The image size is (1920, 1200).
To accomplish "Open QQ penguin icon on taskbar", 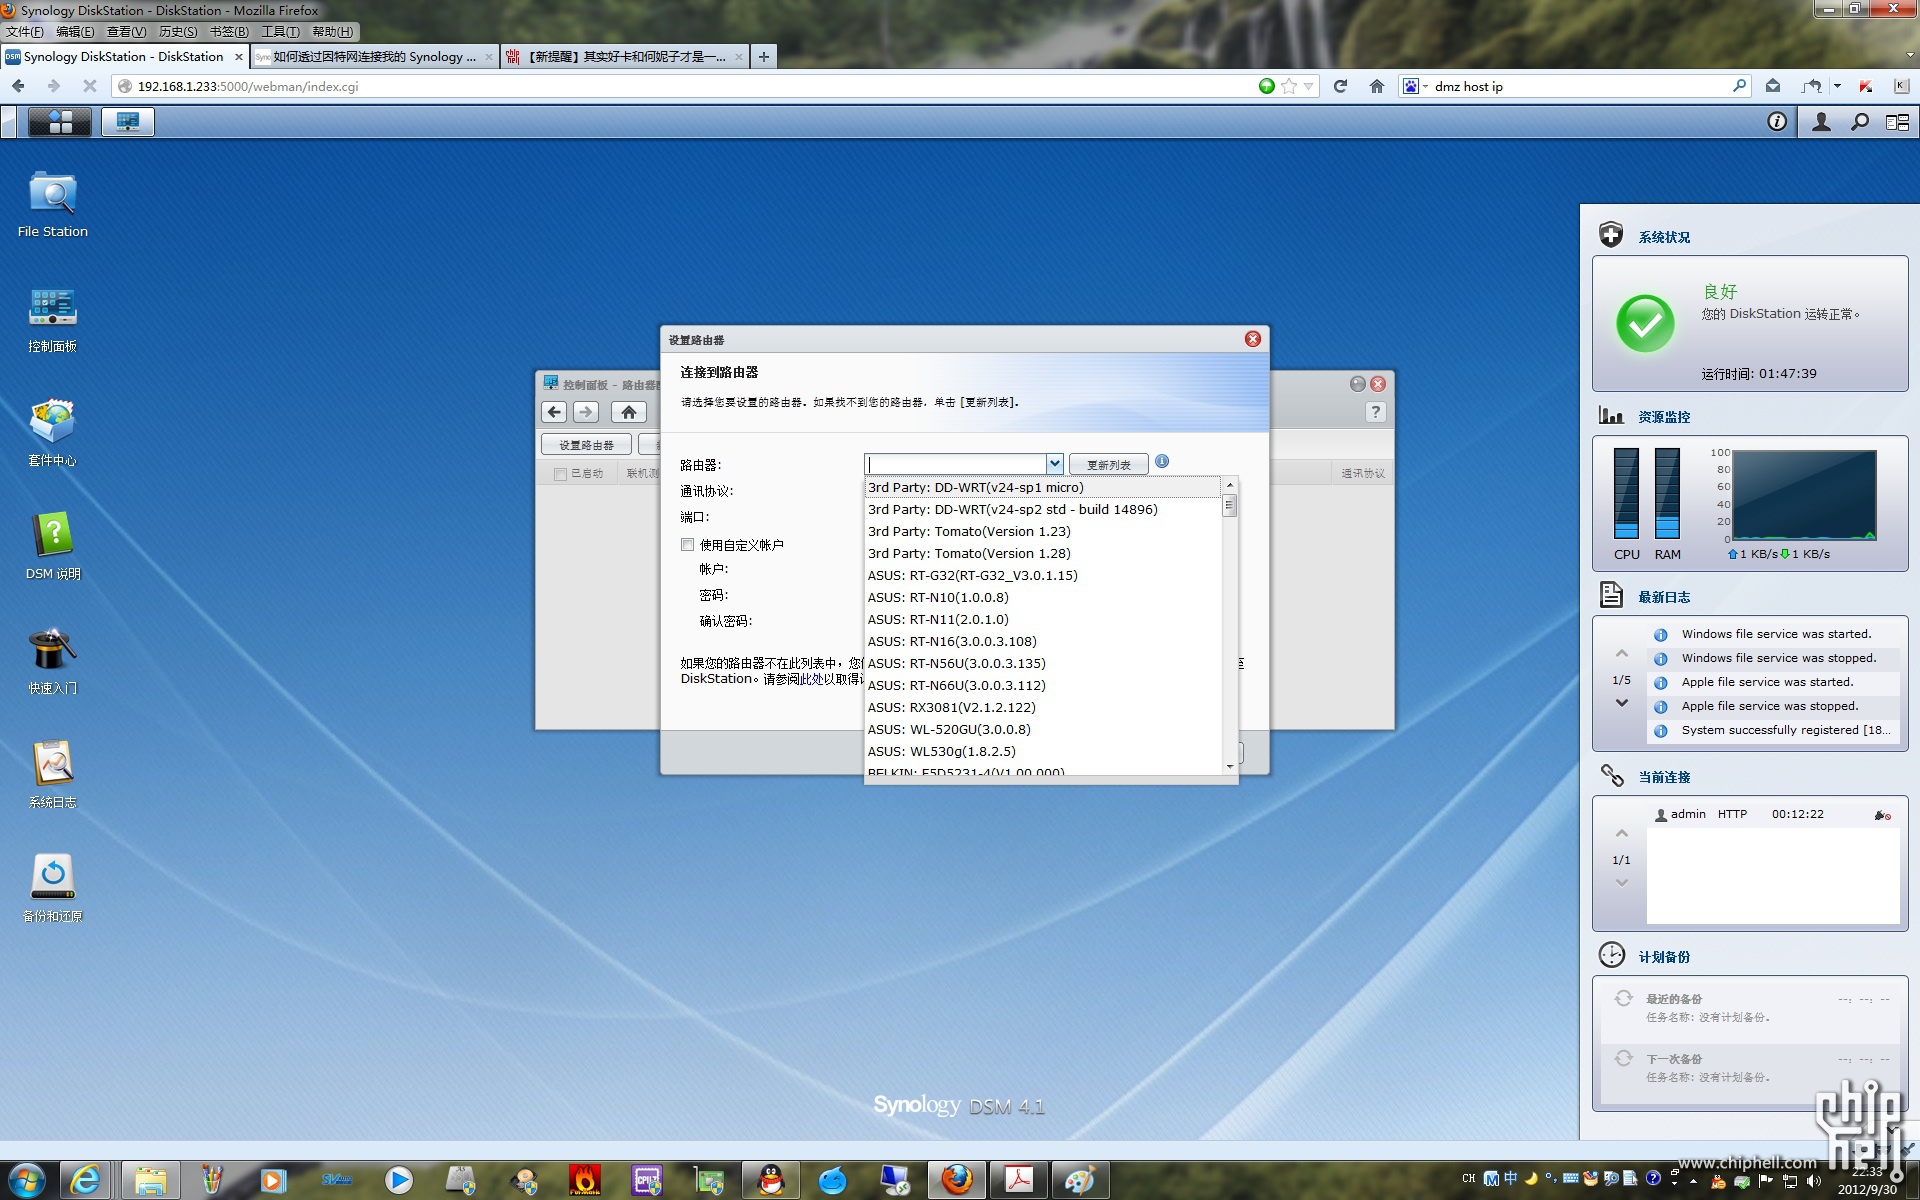I will (x=771, y=1180).
